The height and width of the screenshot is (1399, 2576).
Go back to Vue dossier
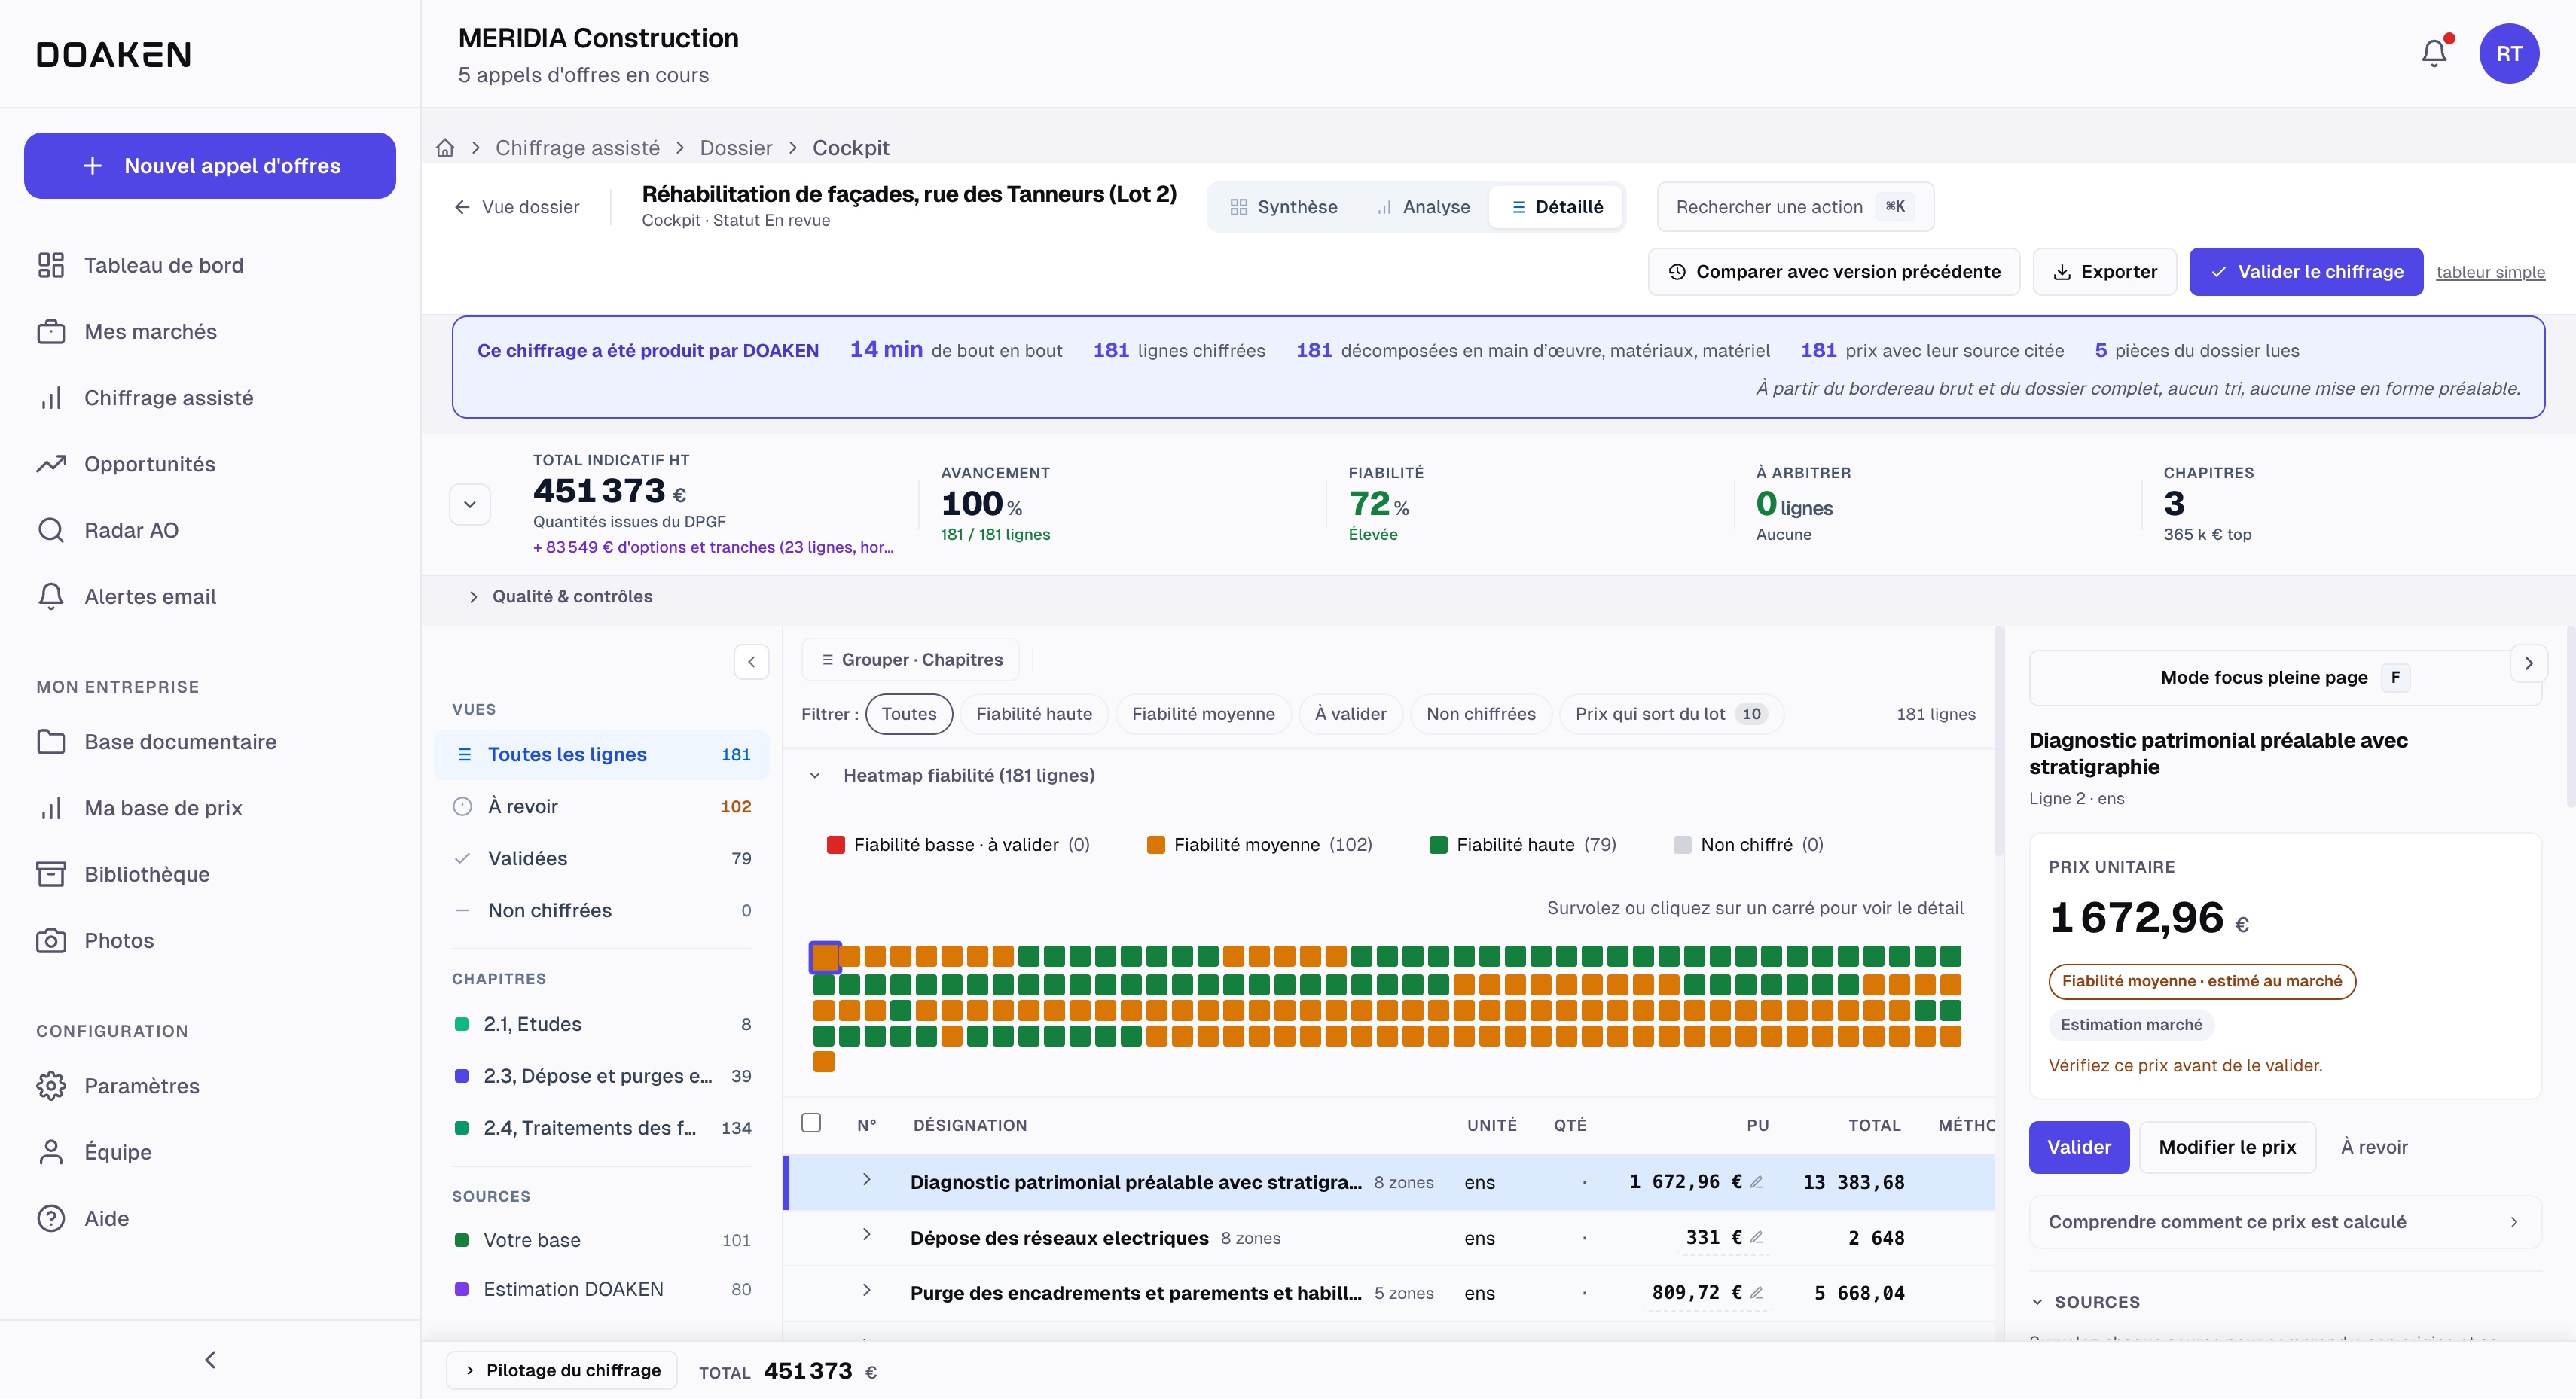click(x=517, y=207)
